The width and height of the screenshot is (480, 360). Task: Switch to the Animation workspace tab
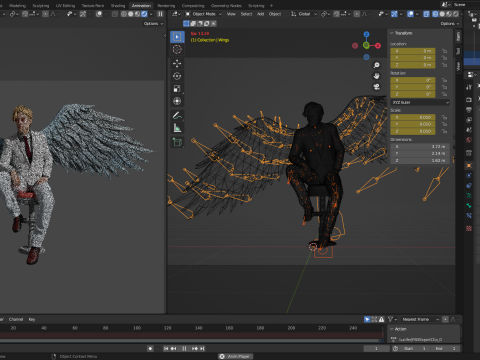tap(141, 6)
